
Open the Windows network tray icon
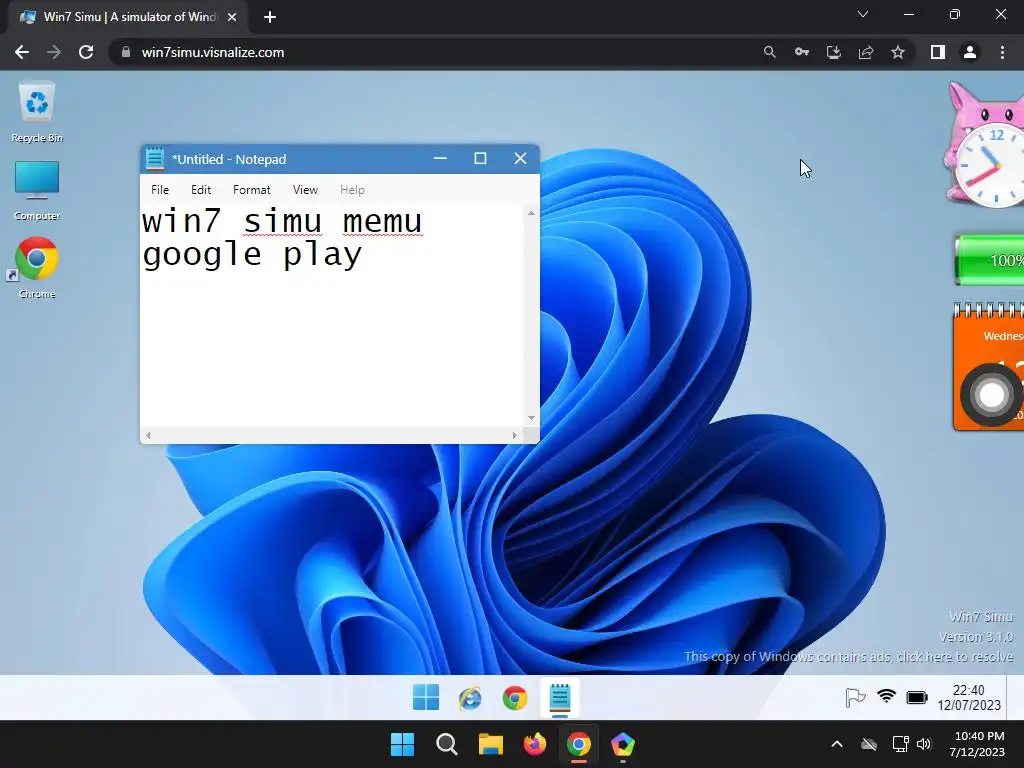[901, 744]
